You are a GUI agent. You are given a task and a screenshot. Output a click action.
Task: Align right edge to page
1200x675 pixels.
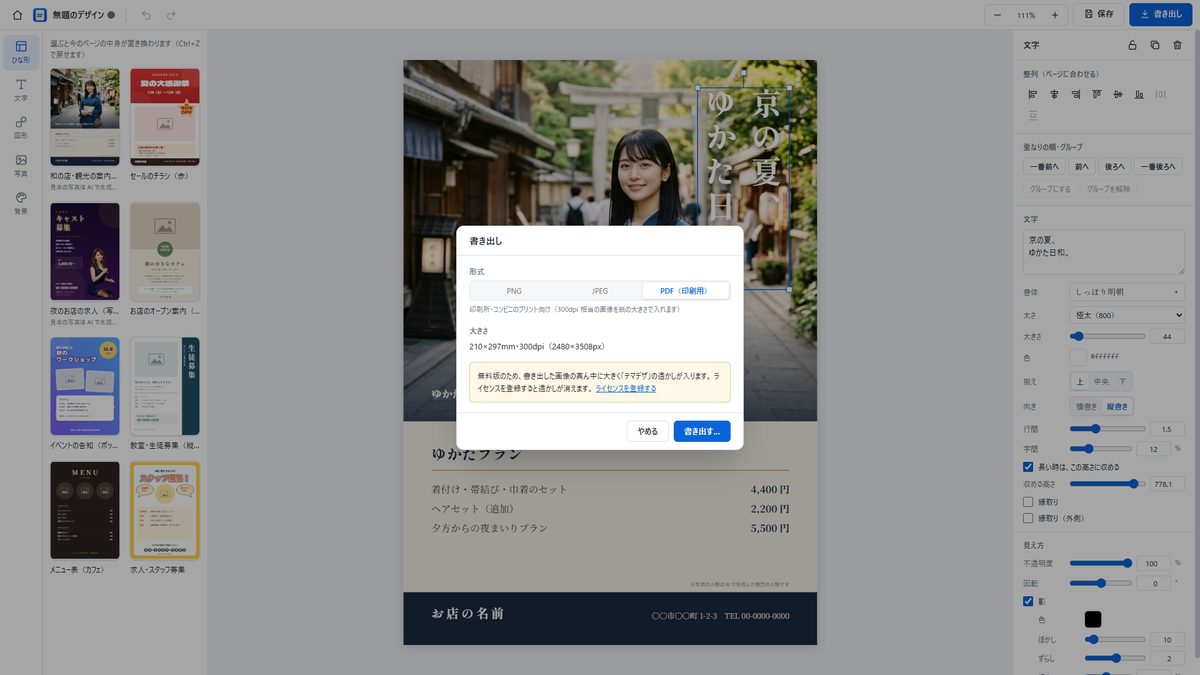tap(1075, 95)
